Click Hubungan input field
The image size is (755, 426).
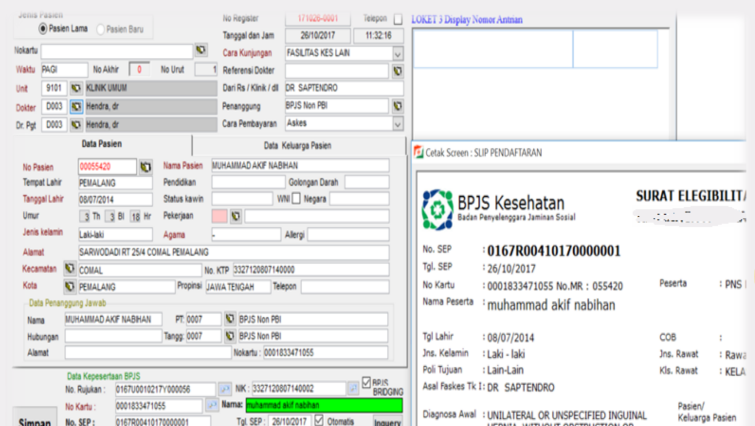[113, 336]
